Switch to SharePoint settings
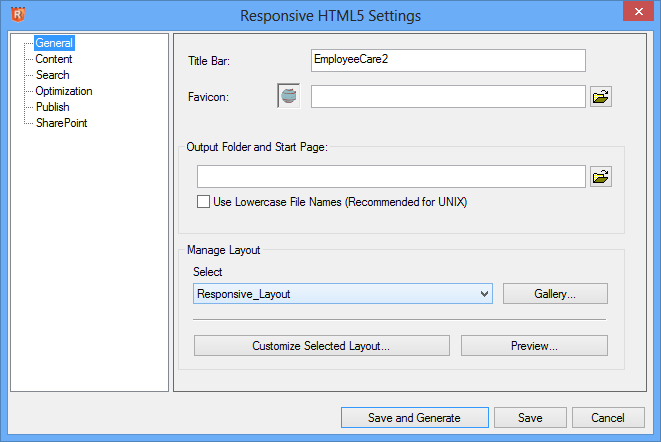 coord(62,123)
